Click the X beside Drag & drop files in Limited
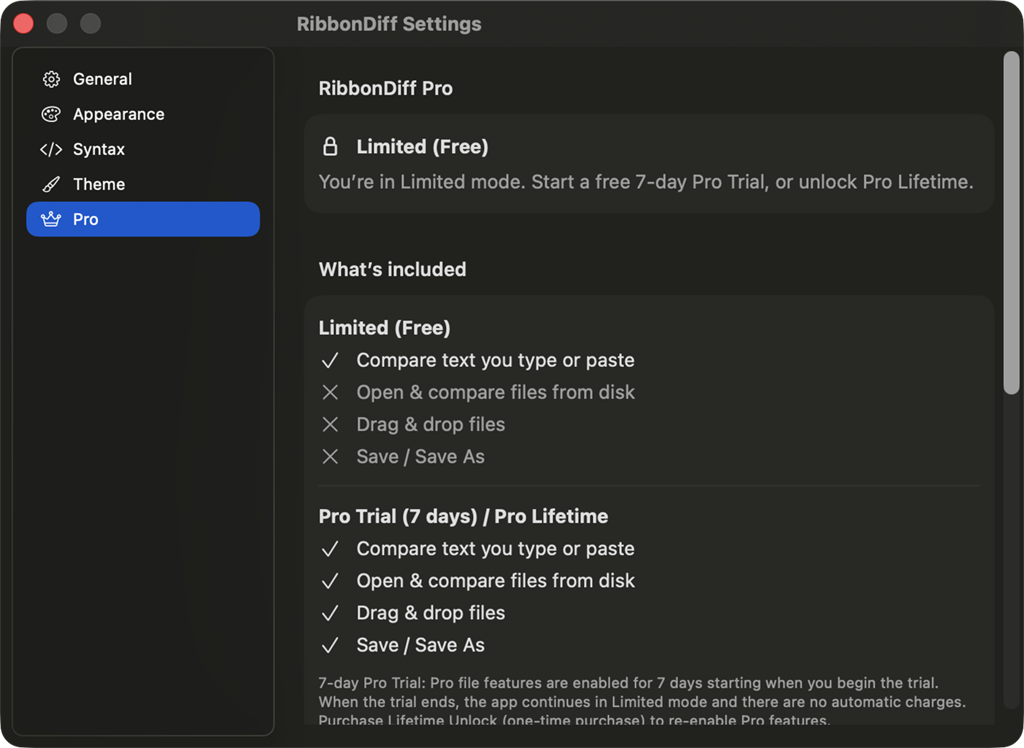This screenshot has height=748, width=1024. click(330, 424)
